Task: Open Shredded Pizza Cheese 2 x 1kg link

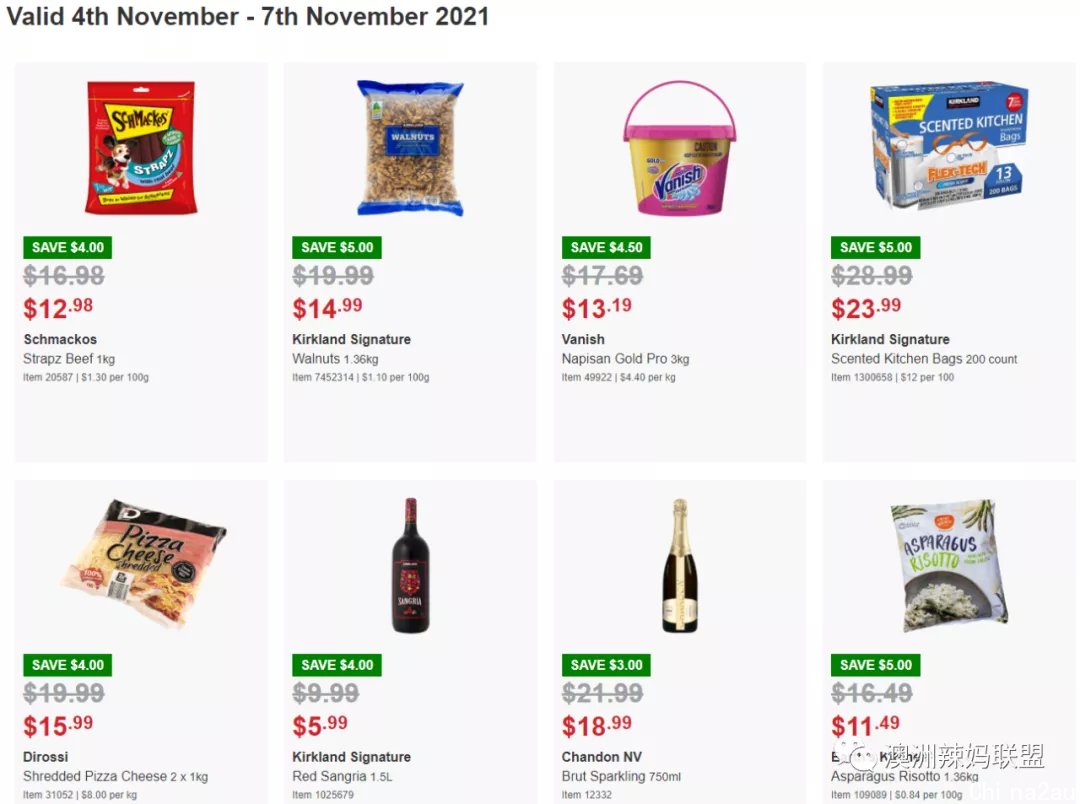Action: point(115,776)
